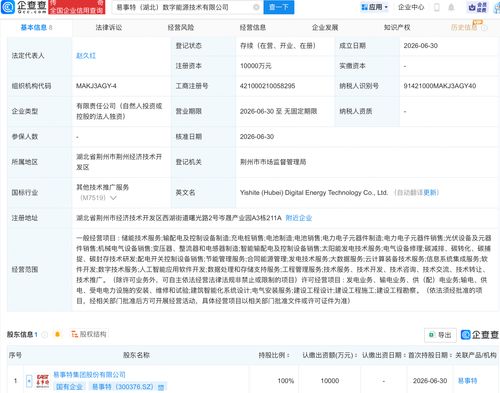Screen dimensions: 500x393
Task: Switch to the 法律诉讼 tab
Action: click(x=109, y=27)
